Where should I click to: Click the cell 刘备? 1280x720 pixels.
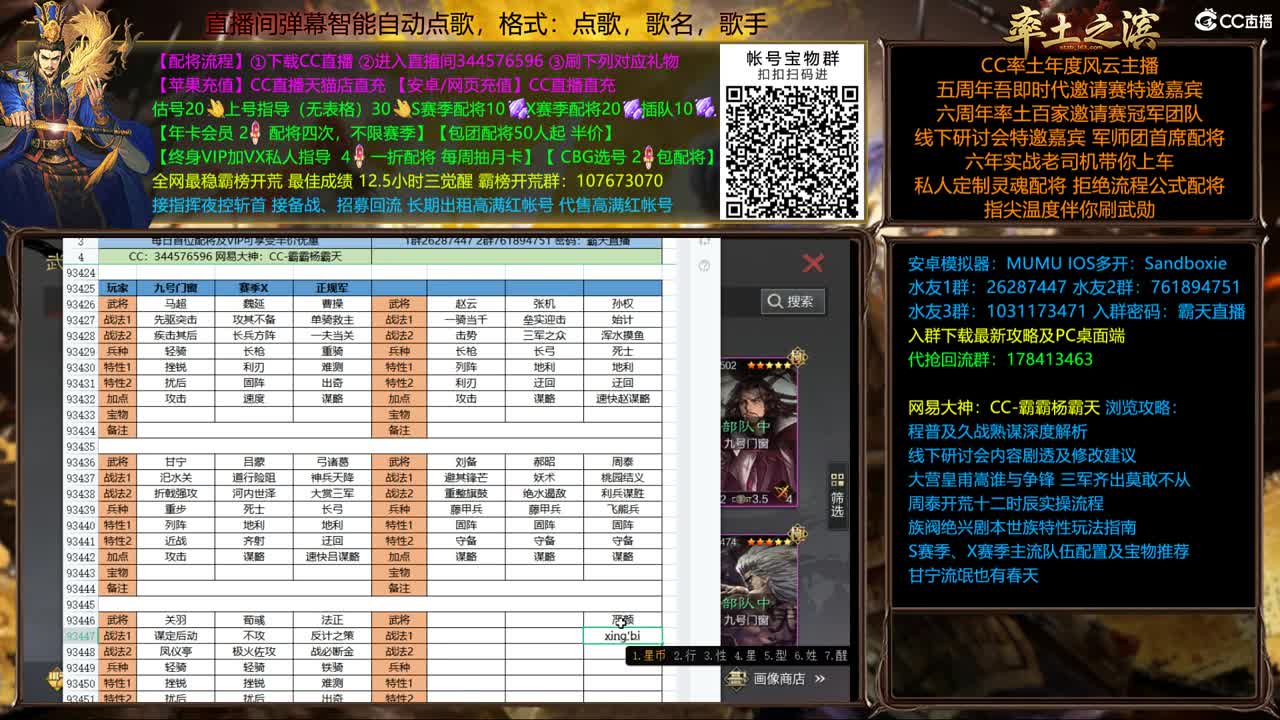click(466, 462)
